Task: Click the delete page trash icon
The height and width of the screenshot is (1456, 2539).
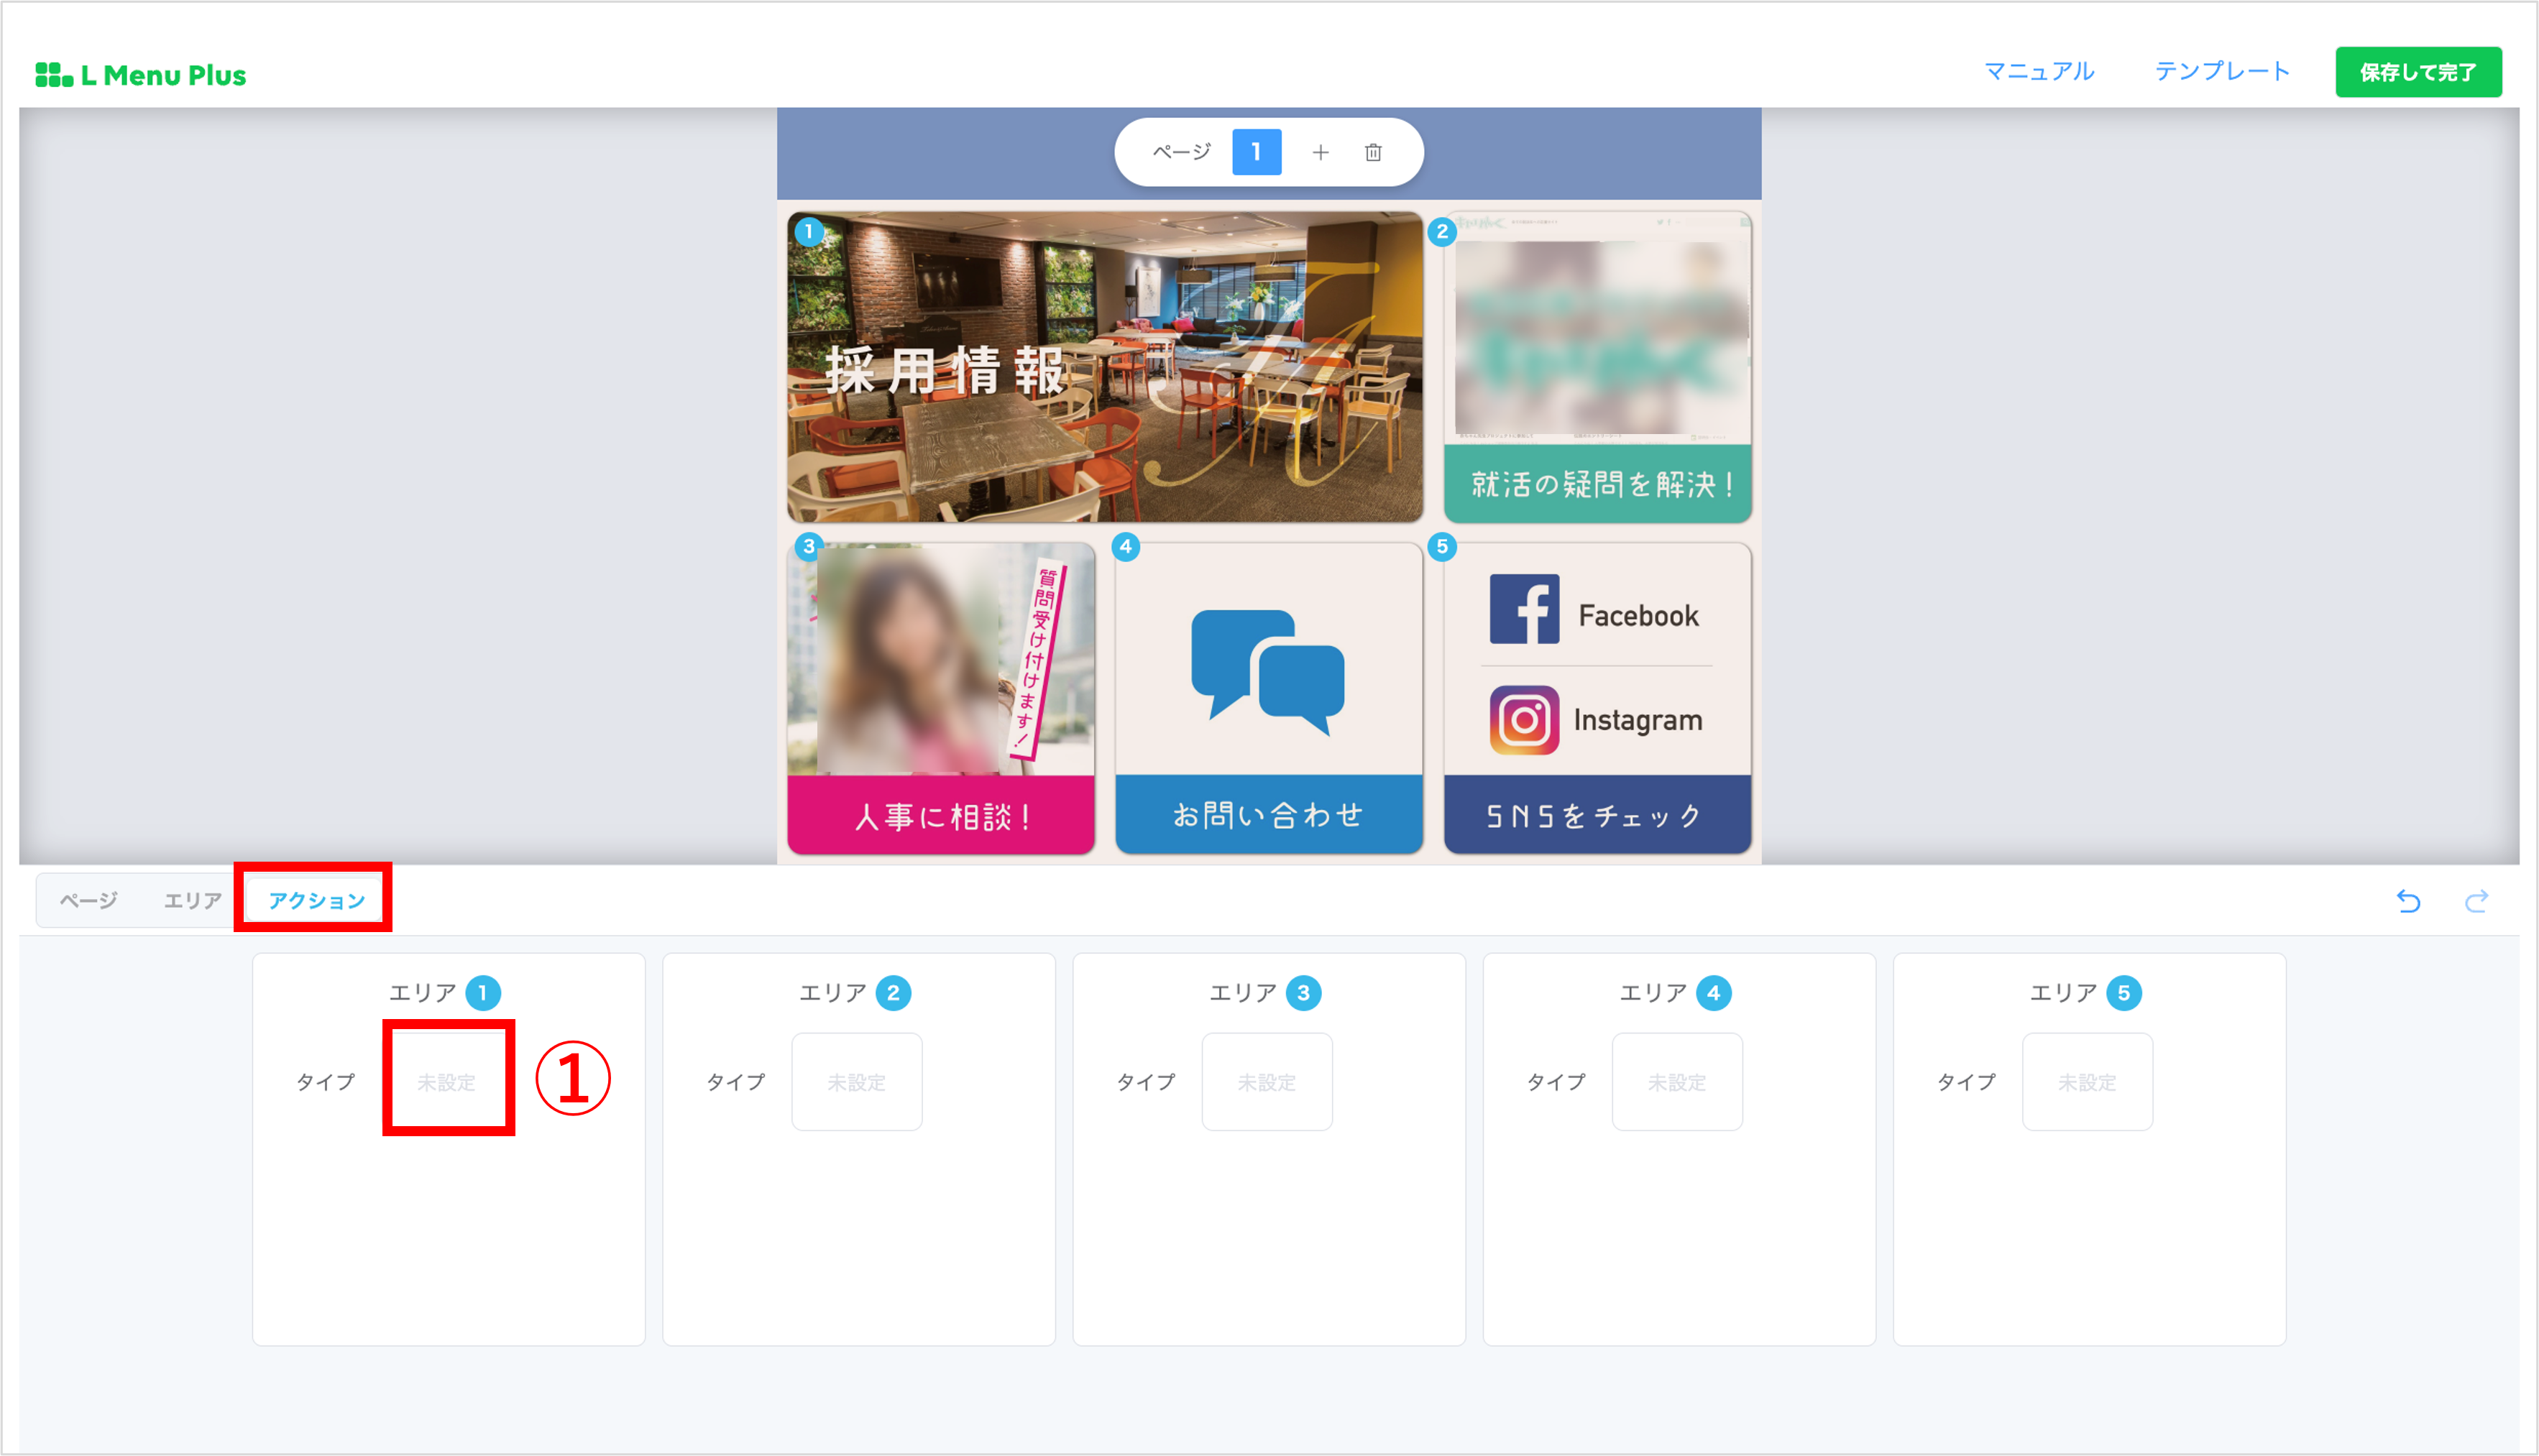Action: pyautogui.click(x=1373, y=152)
